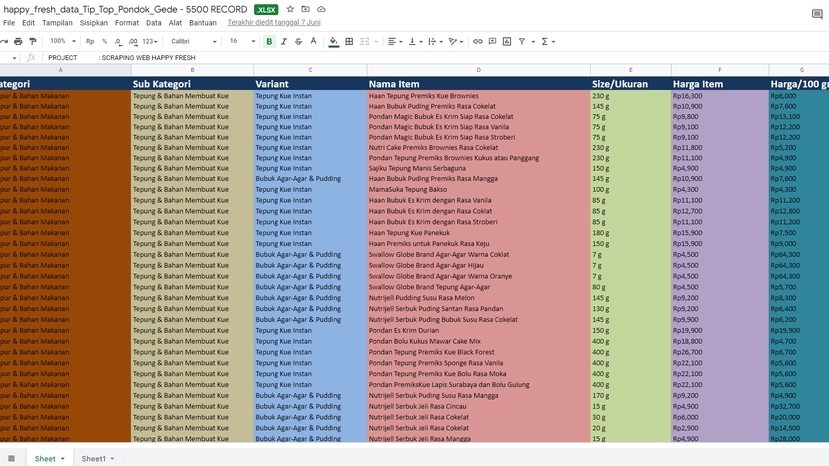Screen dimensions: 829x466
Task: Insert a chart
Action: click(507, 41)
